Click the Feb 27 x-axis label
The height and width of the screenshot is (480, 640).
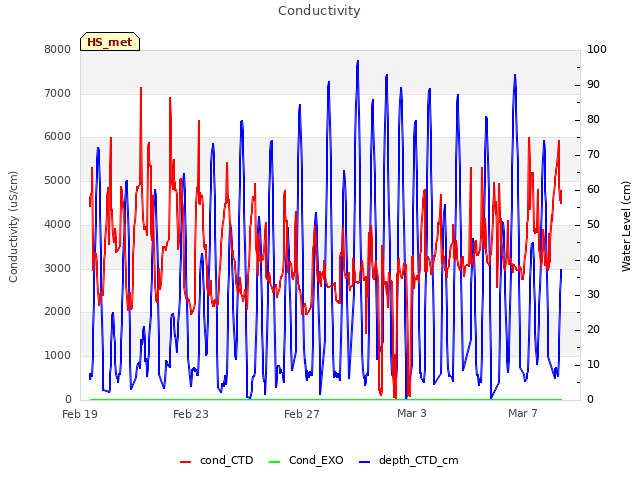tap(302, 414)
